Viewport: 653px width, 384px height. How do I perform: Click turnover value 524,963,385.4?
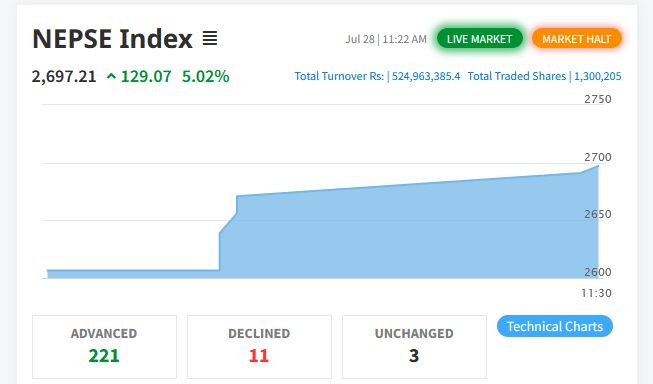pos(426,76)
